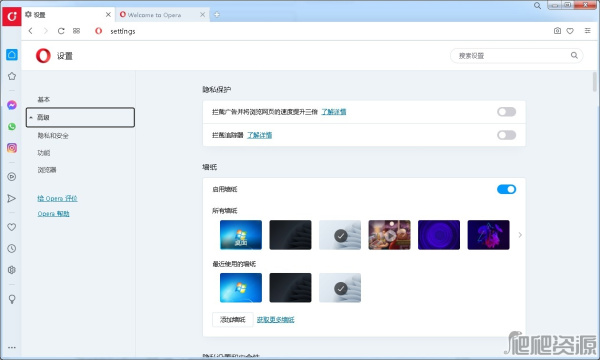Click the 搜索设置 search settings field

[x=517, y=55]
